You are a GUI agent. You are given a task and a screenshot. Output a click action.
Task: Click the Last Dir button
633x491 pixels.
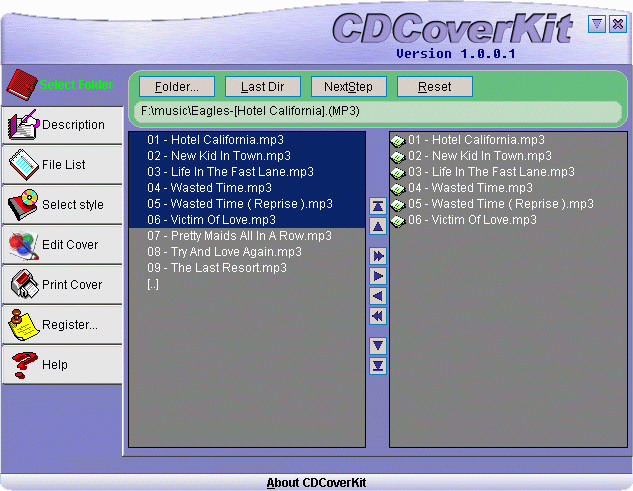(x=263, y=87)
